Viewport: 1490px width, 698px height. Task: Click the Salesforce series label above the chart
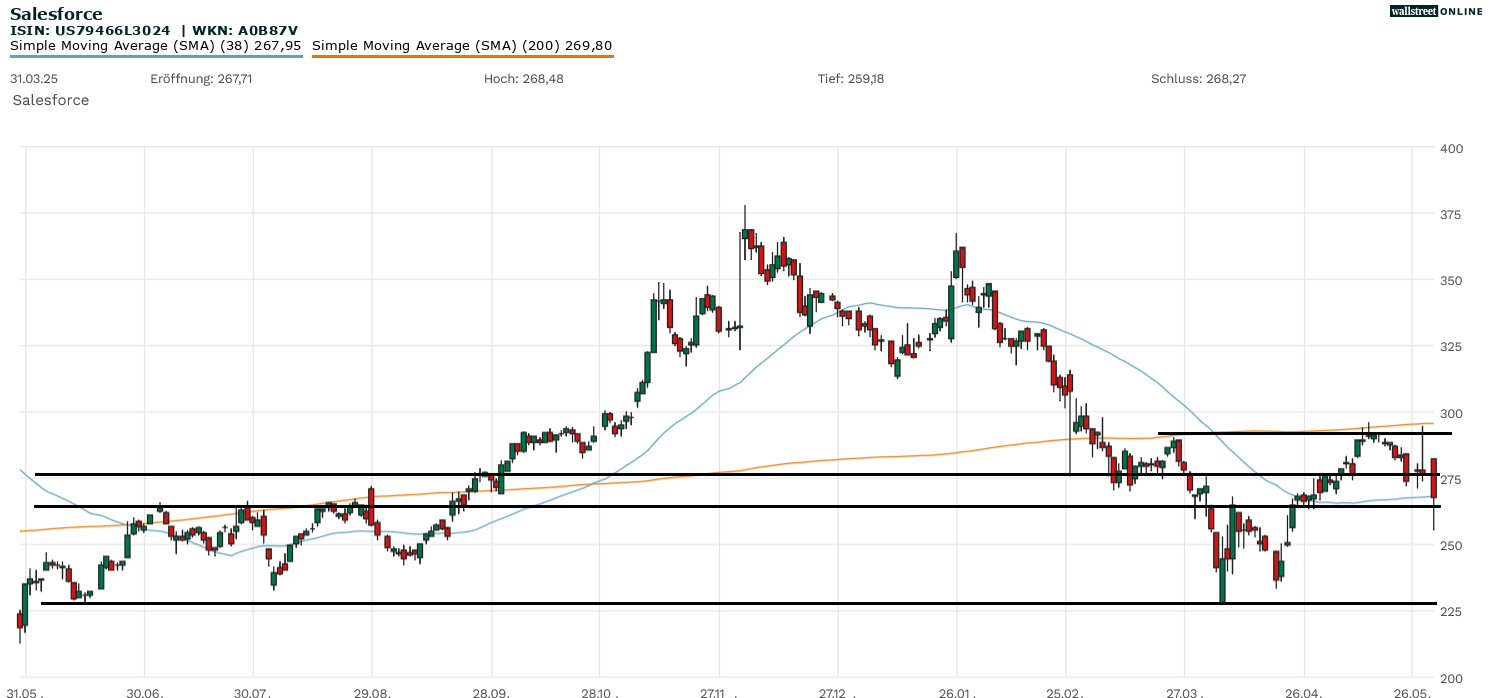pyautogui.click(x=51, y=100)
